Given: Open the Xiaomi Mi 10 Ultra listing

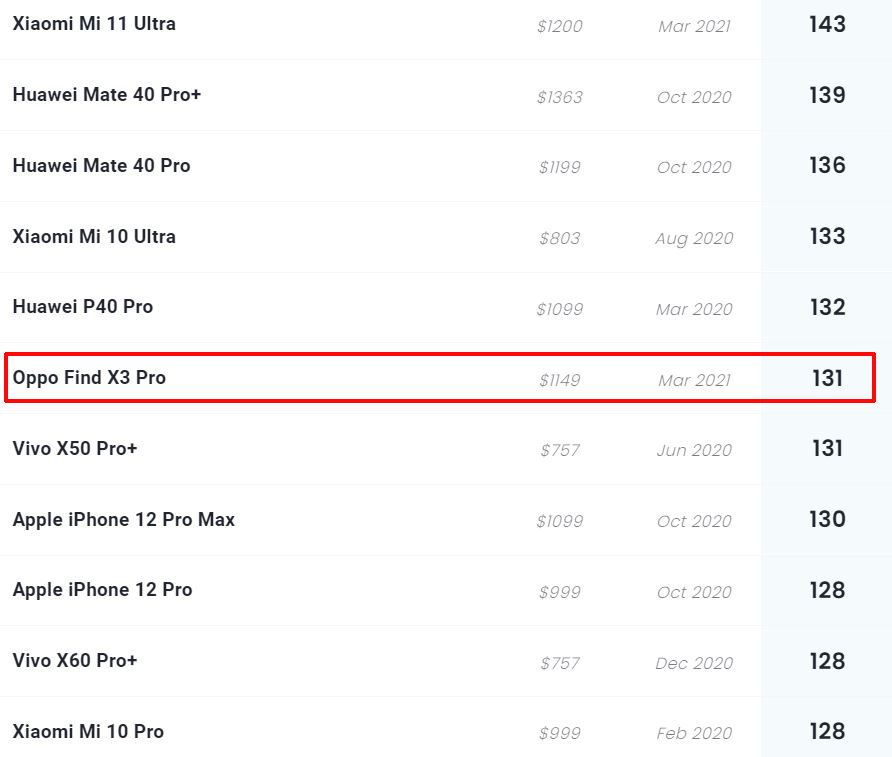Looking at the screenshot, I should 94,237.
